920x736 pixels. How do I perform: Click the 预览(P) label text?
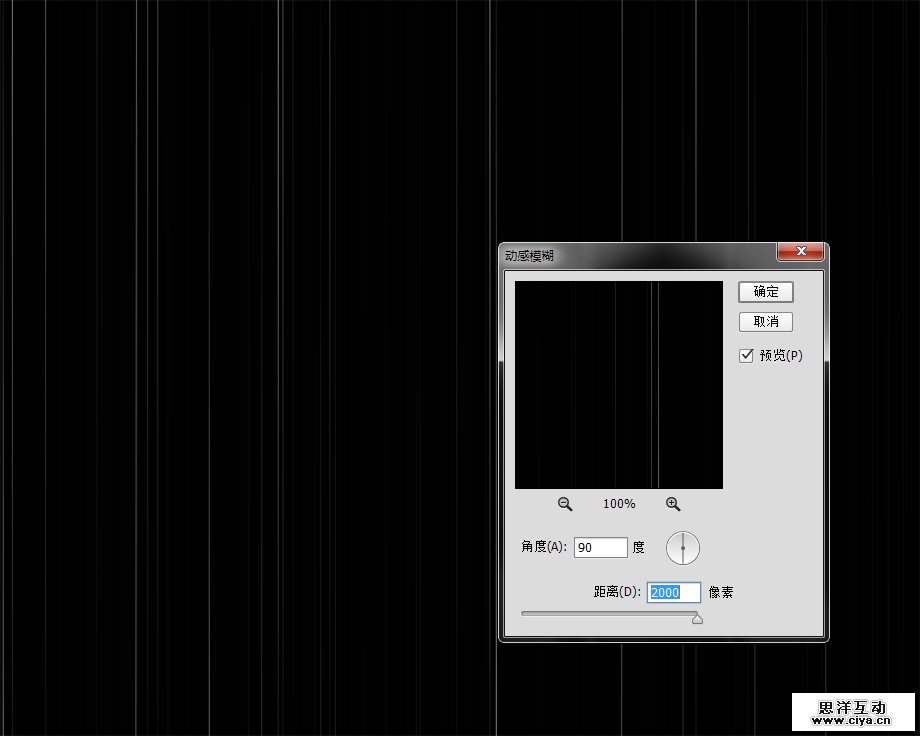point(781,356)
